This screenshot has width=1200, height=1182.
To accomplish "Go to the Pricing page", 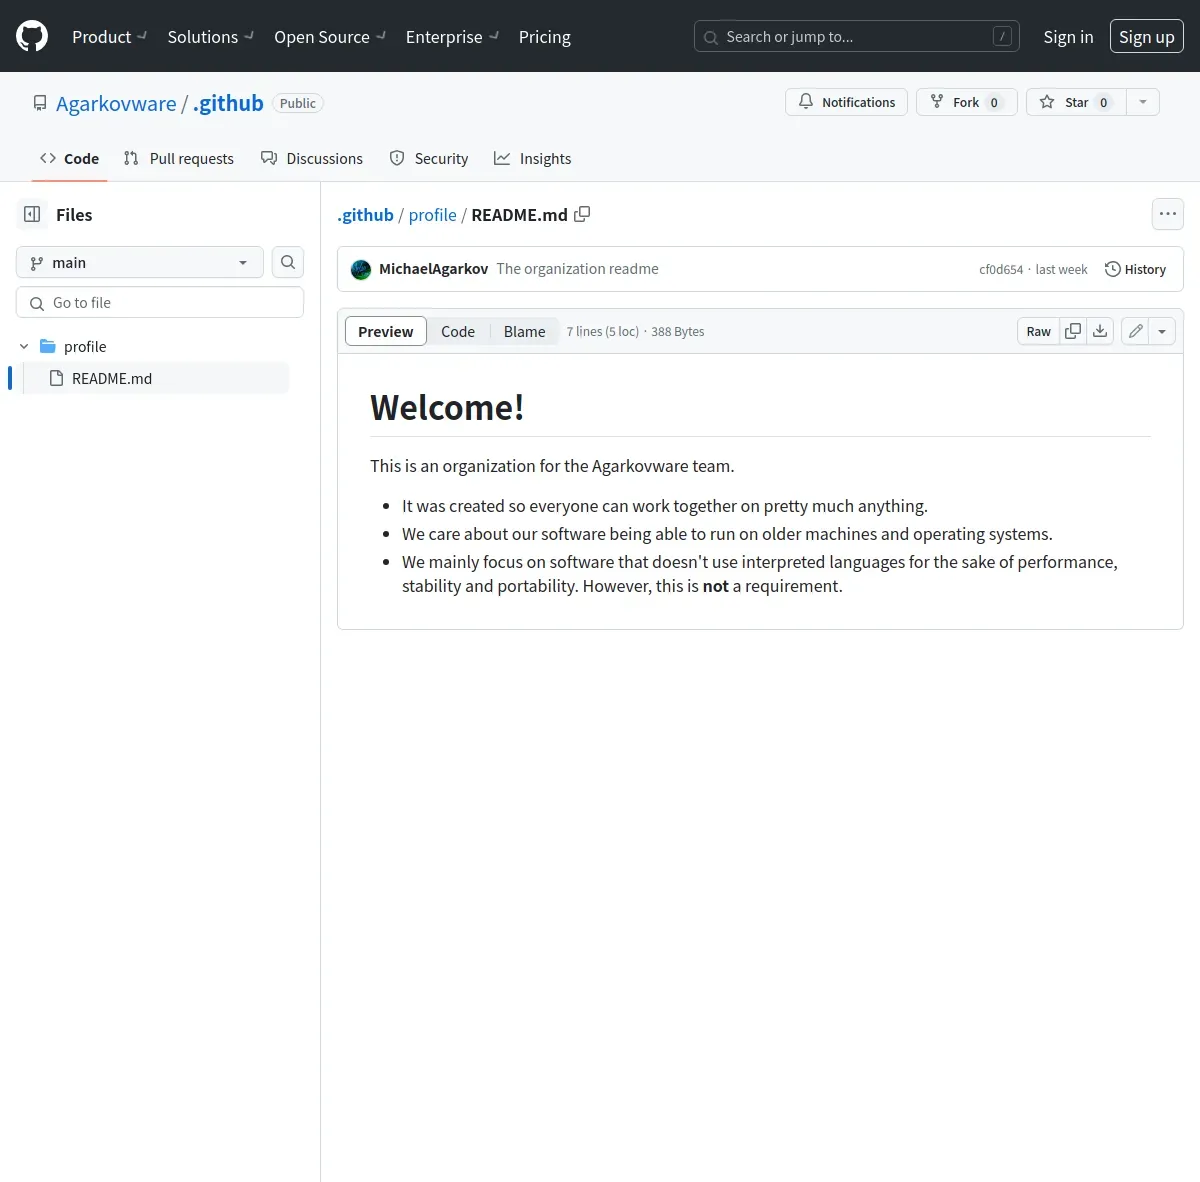I will click(x=545, y=37).
